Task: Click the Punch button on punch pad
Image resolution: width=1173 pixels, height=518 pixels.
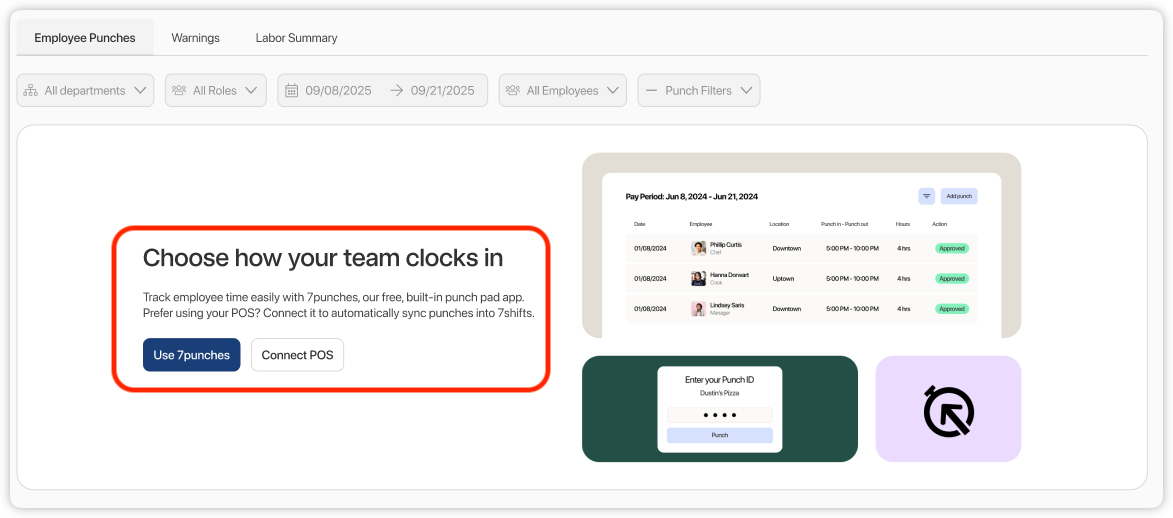Action: point(720,435)
